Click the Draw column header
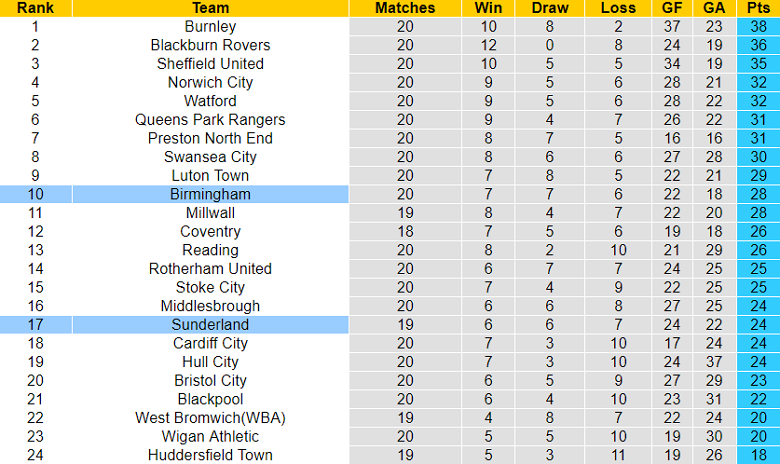 tap(549, 8)
